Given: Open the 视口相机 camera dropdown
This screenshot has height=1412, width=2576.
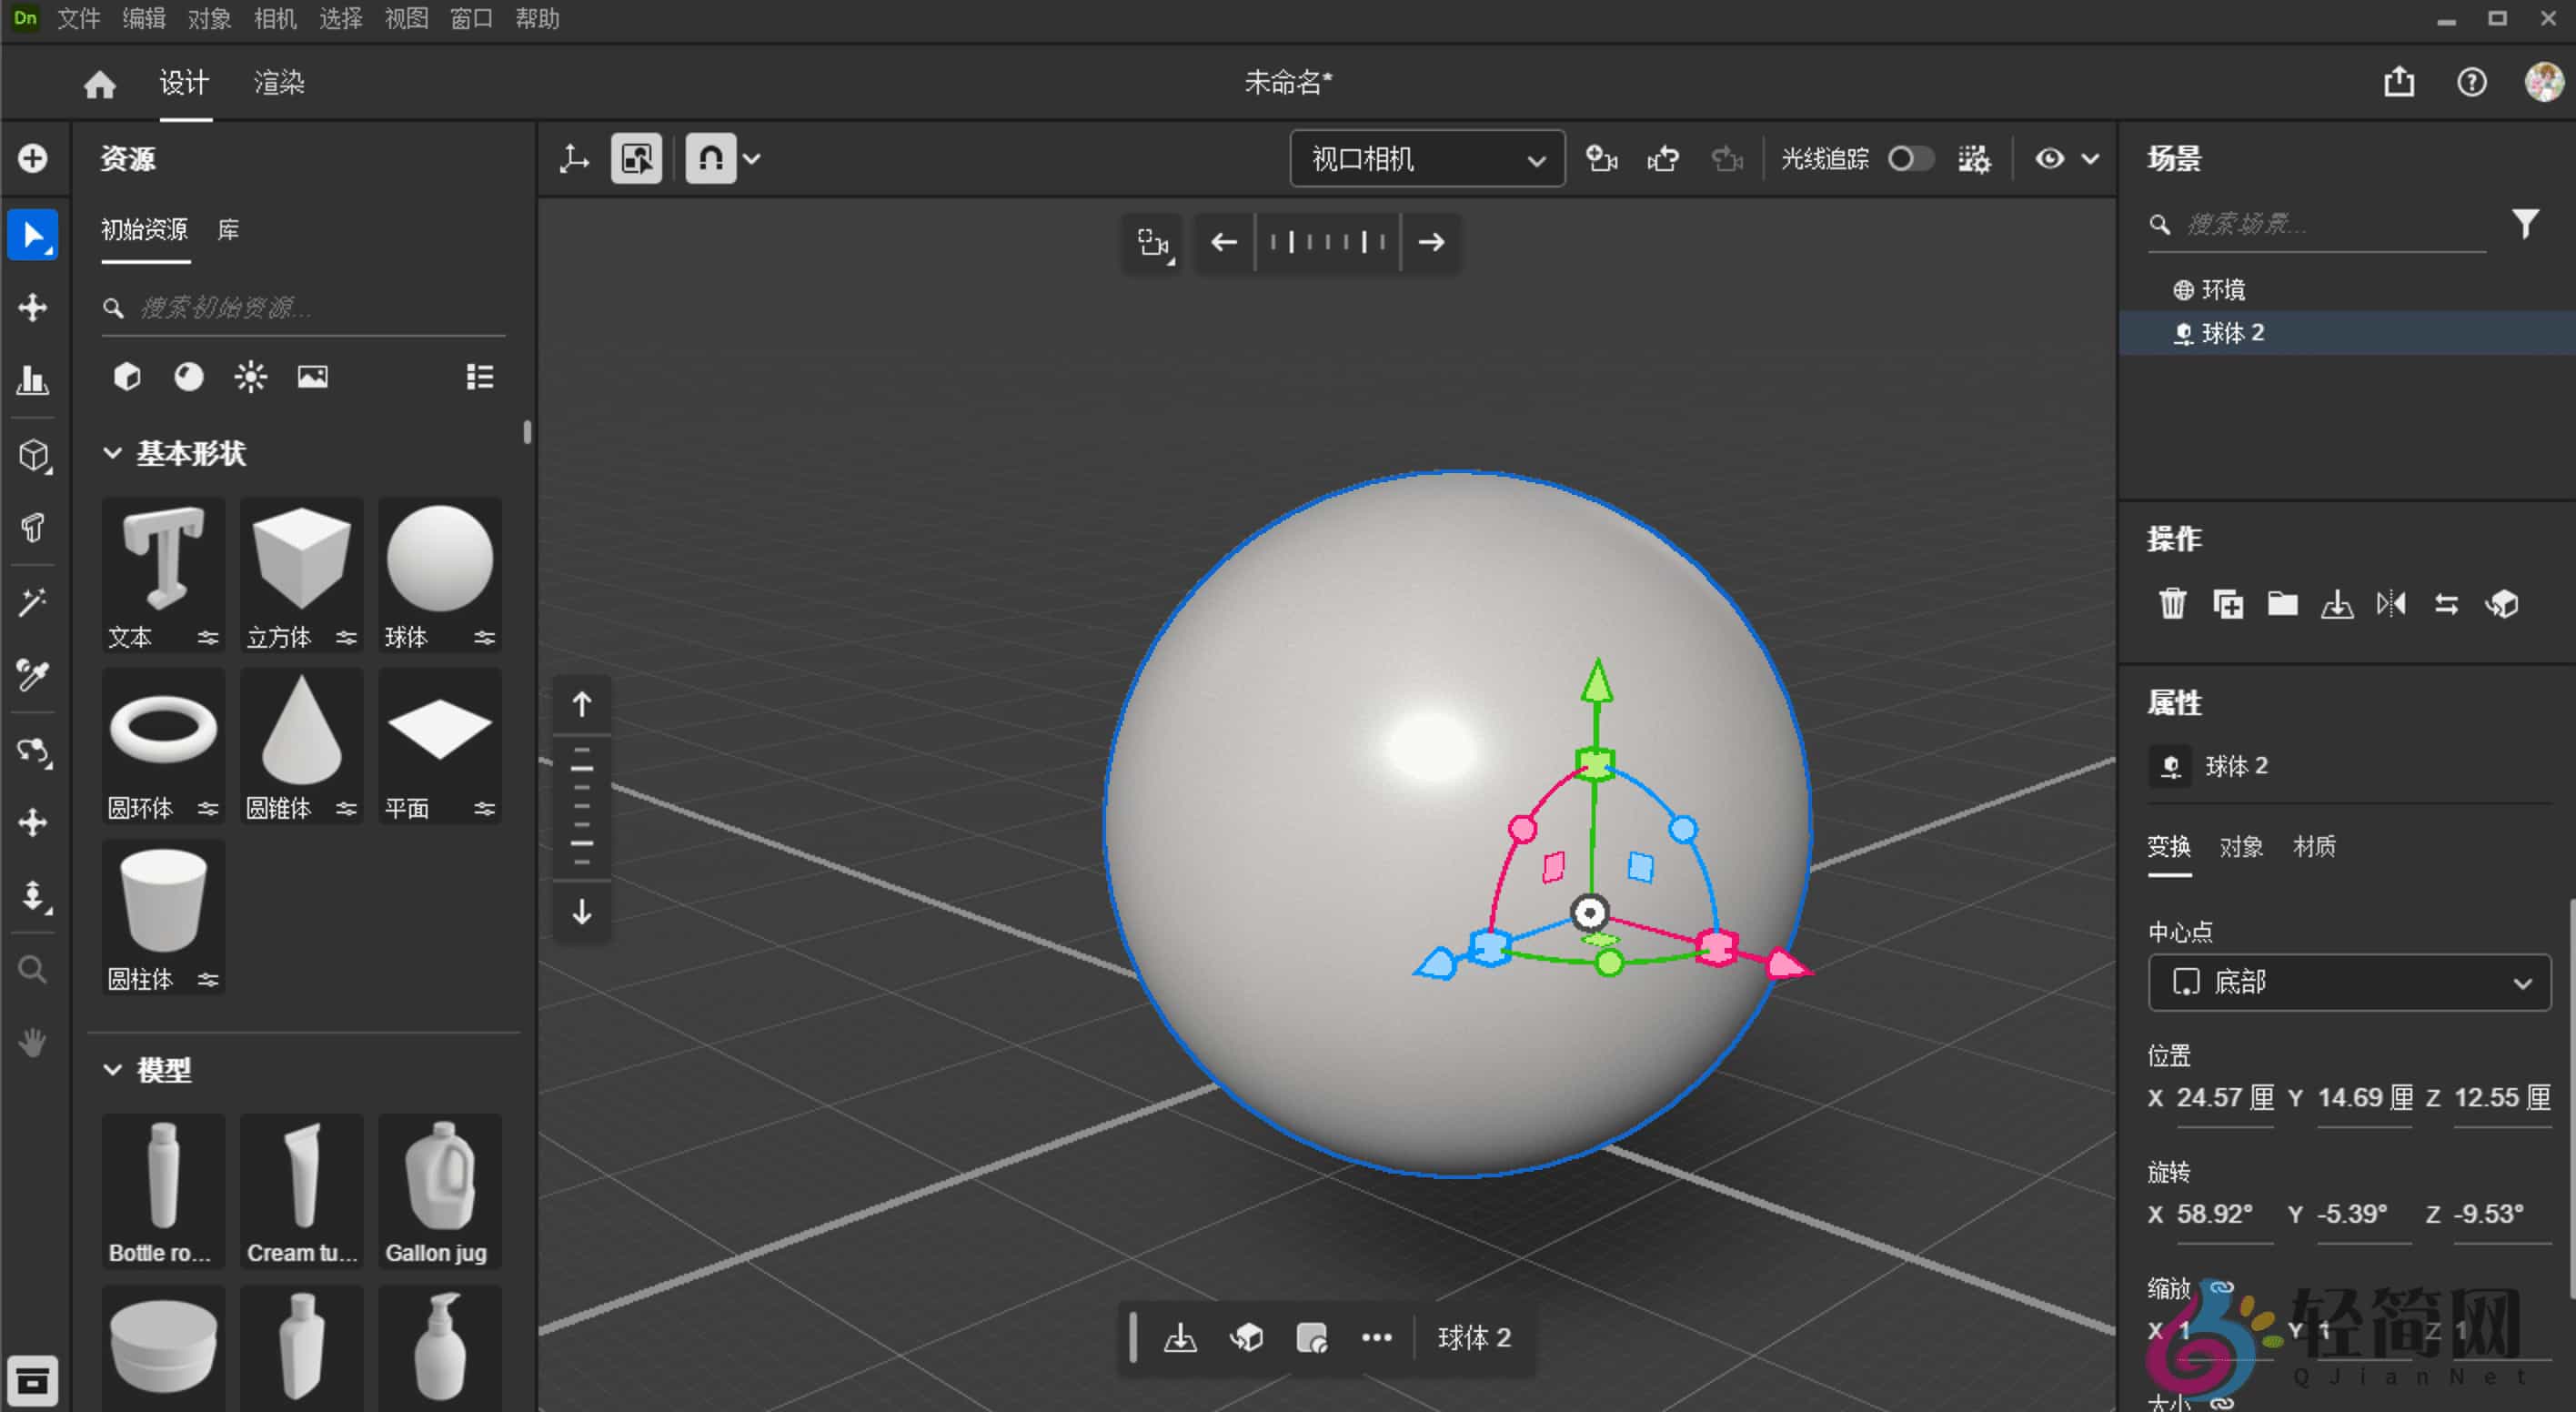Looking at the screenshot, I should [x=1425, y=158].
